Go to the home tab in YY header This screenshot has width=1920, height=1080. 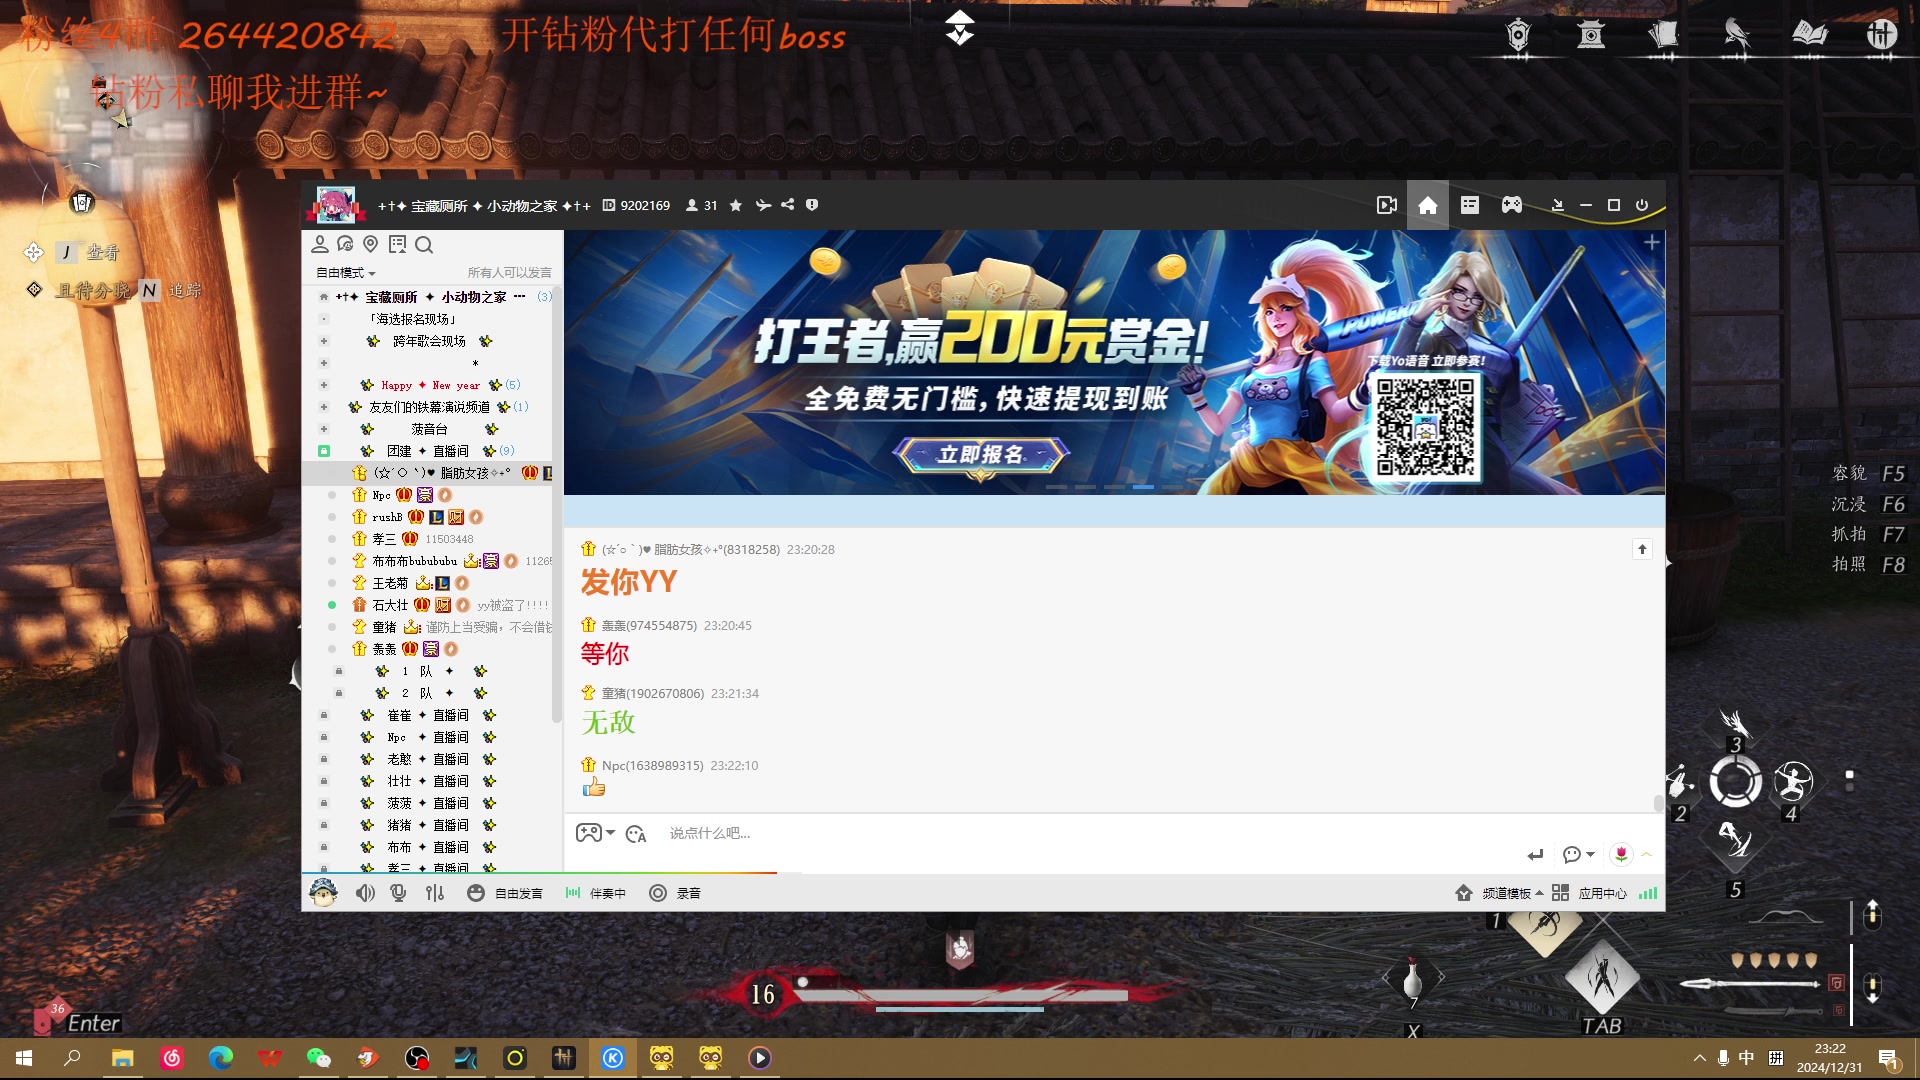point(1428,205)
